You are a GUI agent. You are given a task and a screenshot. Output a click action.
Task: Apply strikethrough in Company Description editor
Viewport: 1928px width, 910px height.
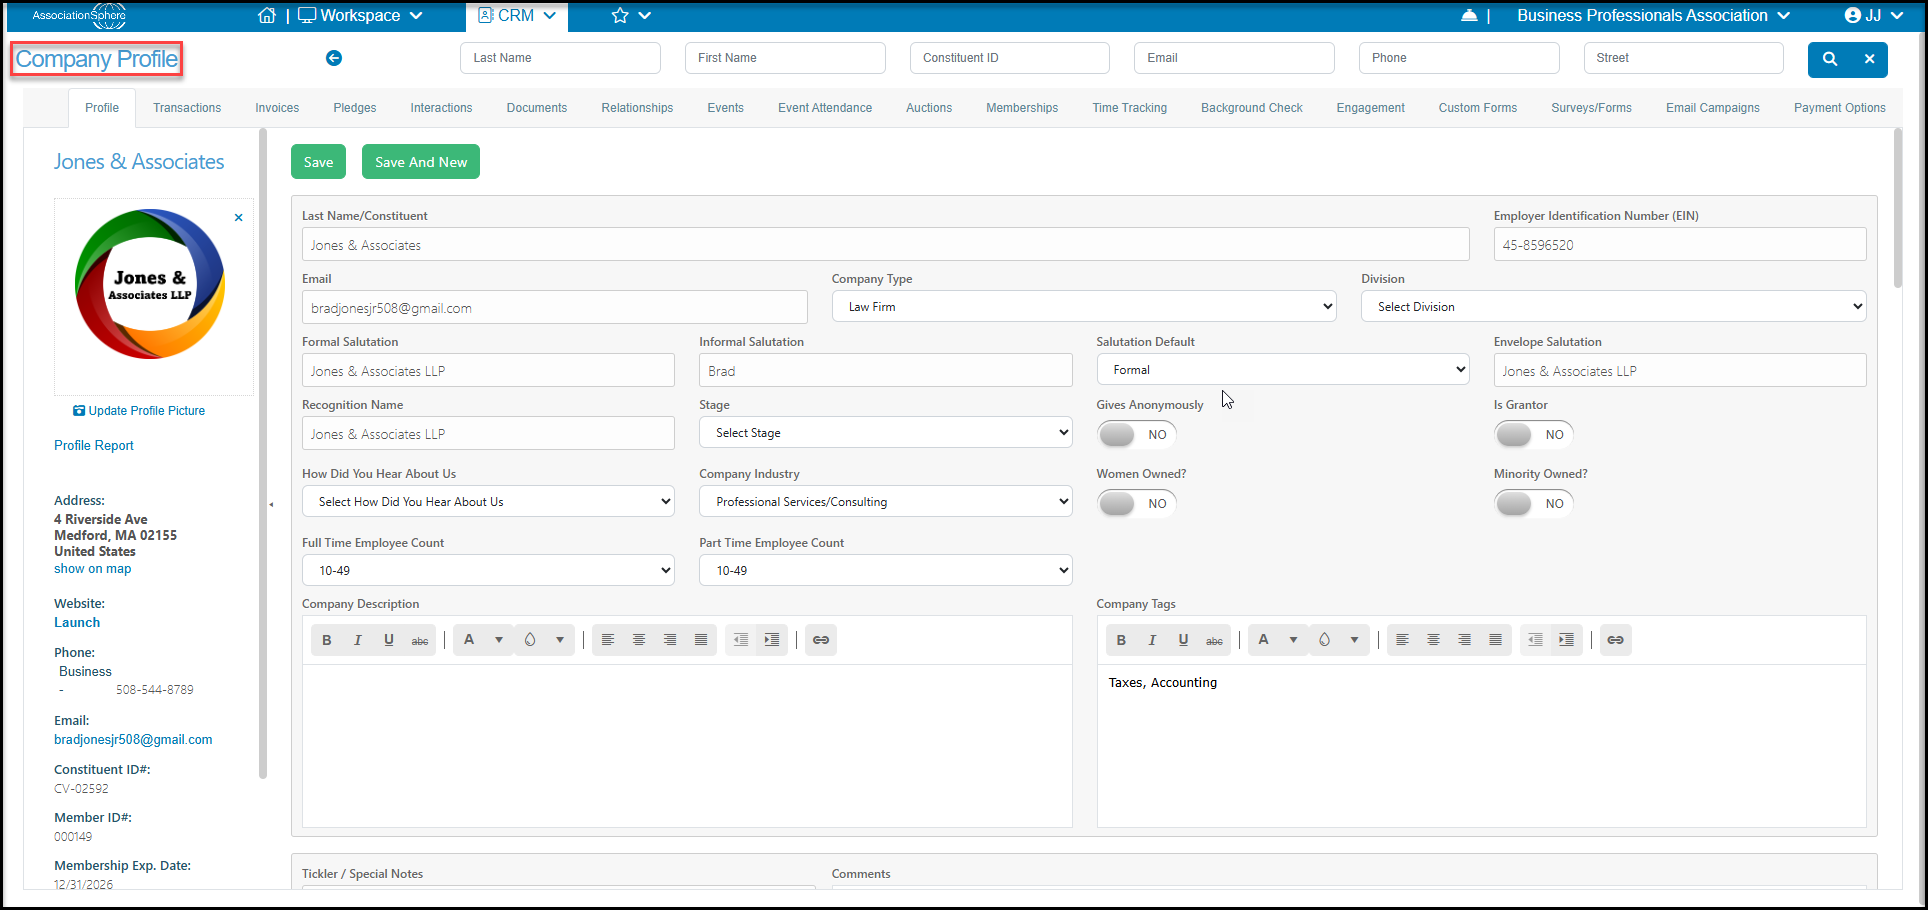(x=420, y=640)
